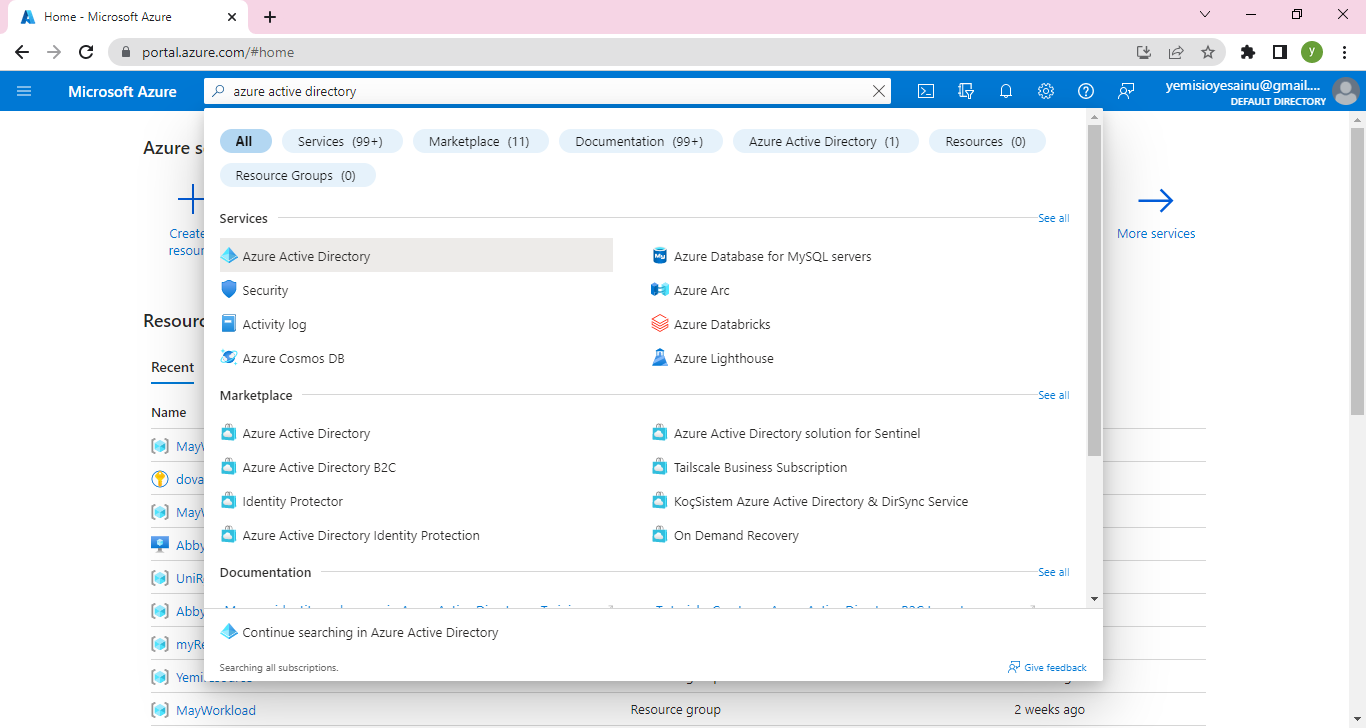Viewport: 1366px width, 728px height.
Task: Expand Documentation results with See all
Action: (x=1053, y=572)
